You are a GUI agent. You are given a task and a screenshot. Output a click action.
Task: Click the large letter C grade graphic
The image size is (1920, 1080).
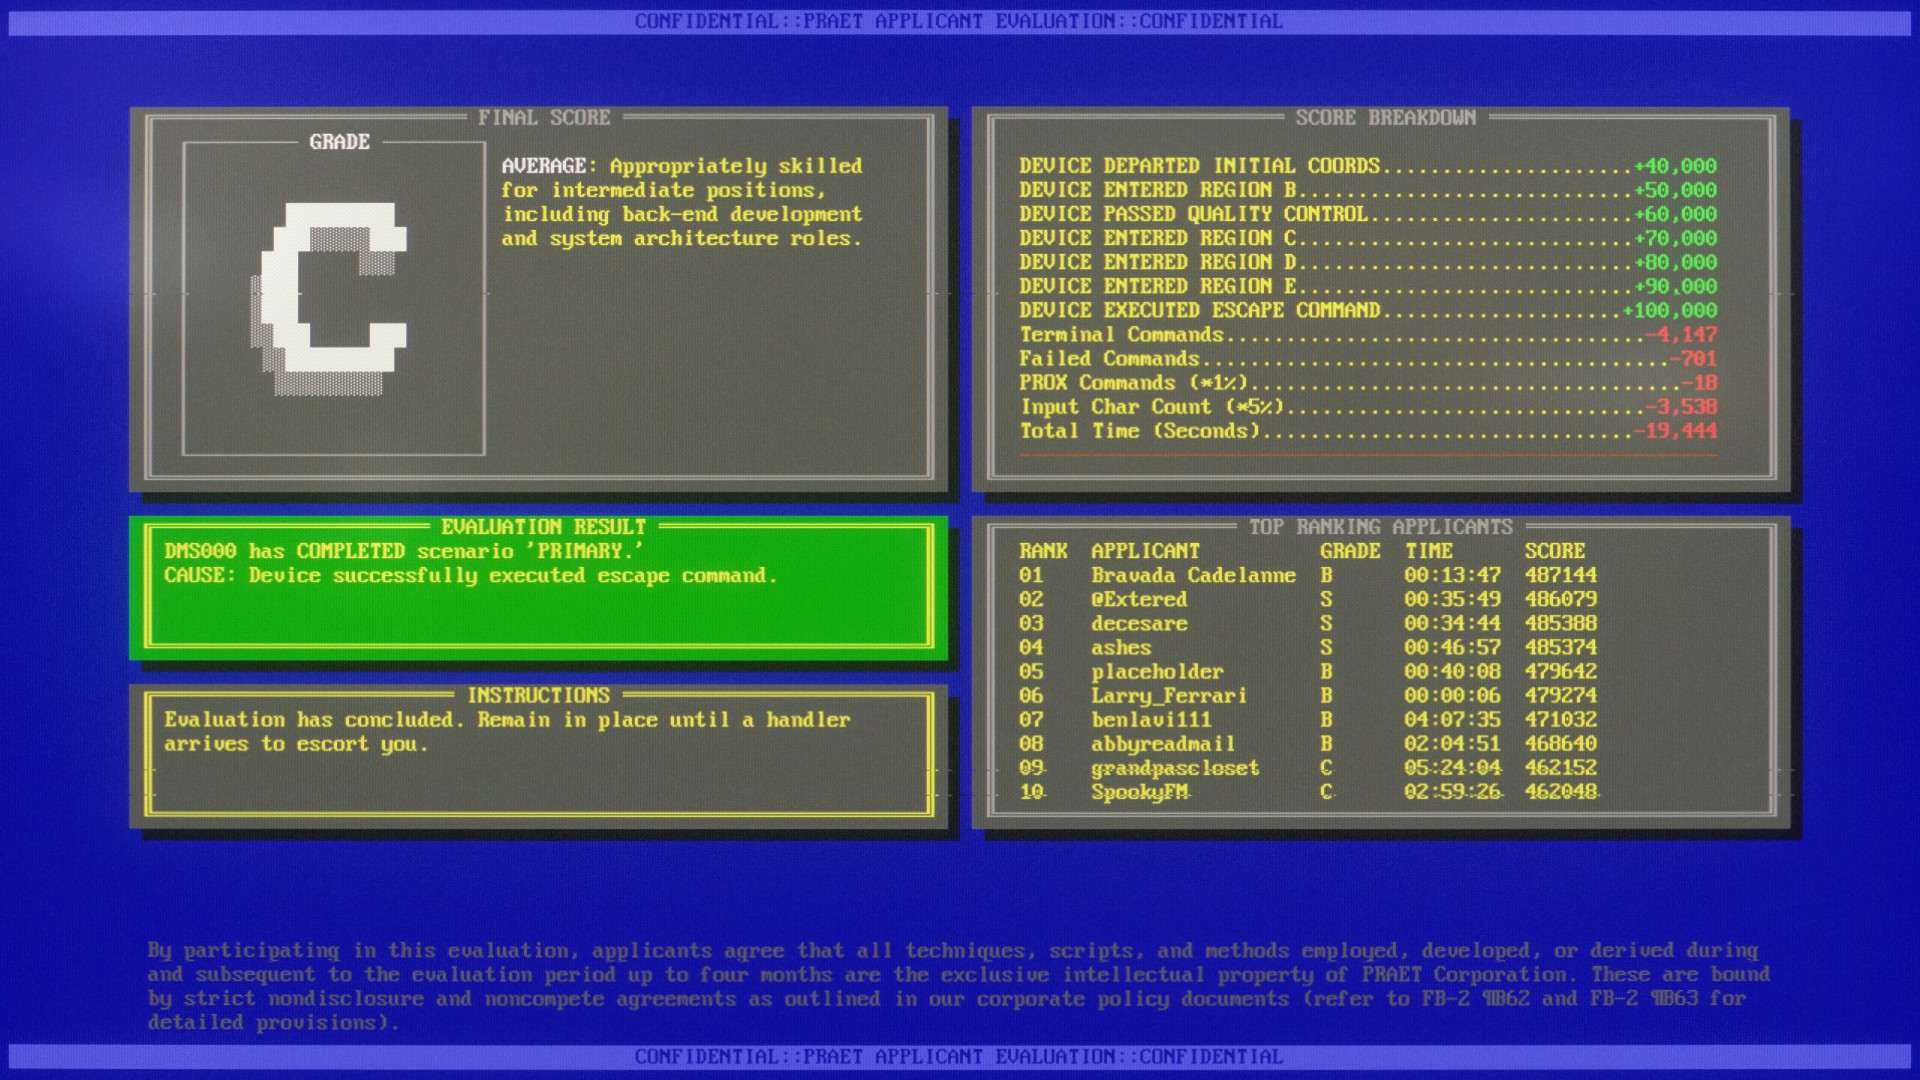[329, 298]
